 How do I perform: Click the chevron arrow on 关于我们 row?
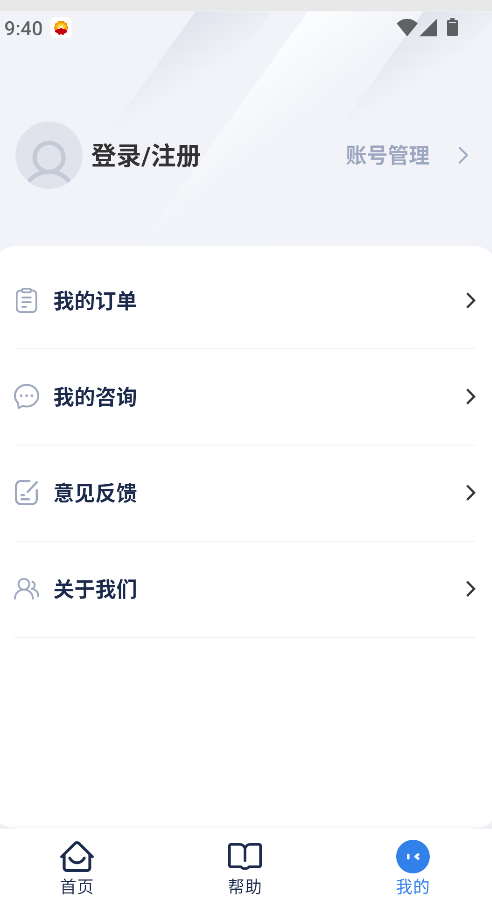tap(471, 589)
